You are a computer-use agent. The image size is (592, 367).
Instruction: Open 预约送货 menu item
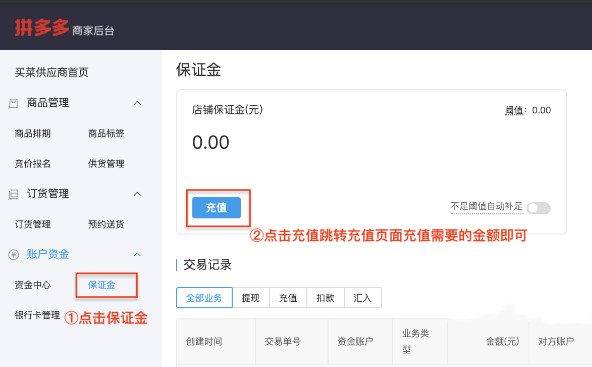[x=106, y=224]
